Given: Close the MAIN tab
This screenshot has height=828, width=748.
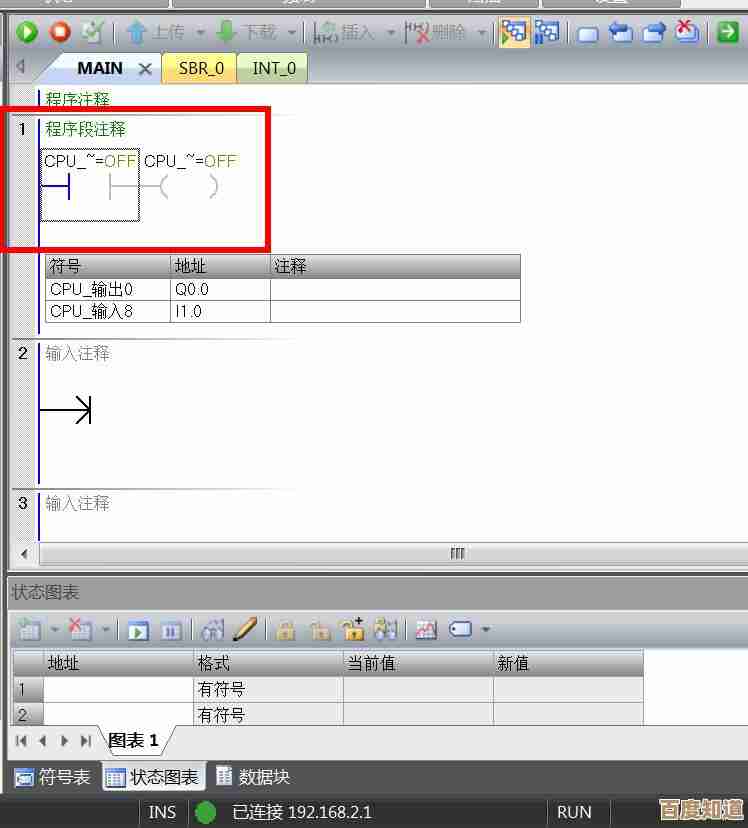Looking at the screenshot, I should 145,69.
